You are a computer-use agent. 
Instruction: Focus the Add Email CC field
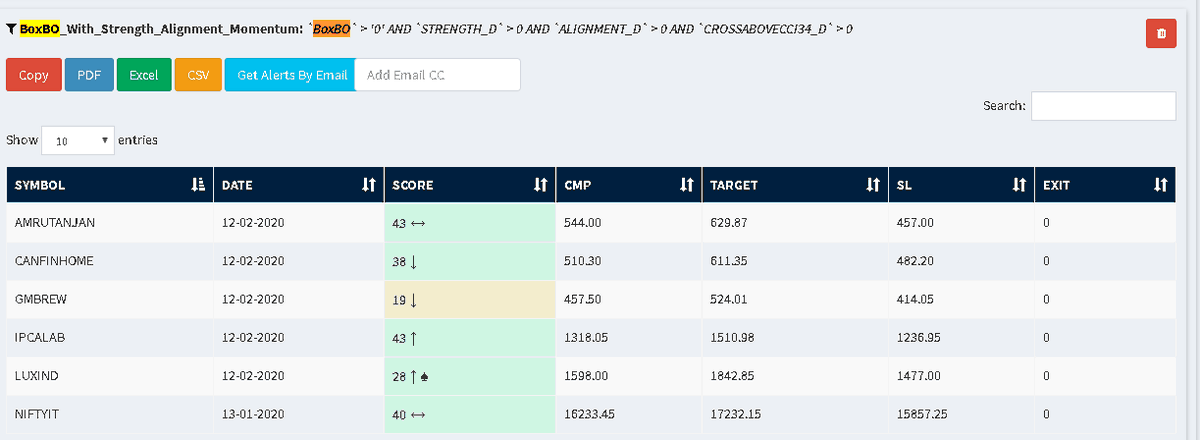tap(437, 75)
